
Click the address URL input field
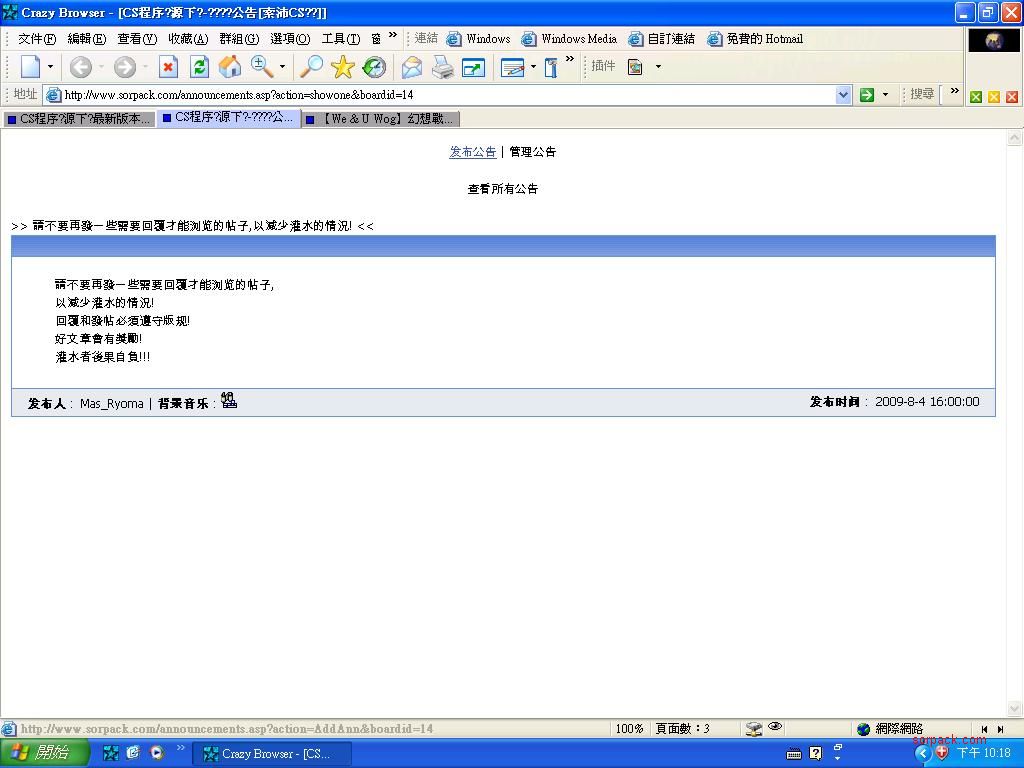click(440, 95)
